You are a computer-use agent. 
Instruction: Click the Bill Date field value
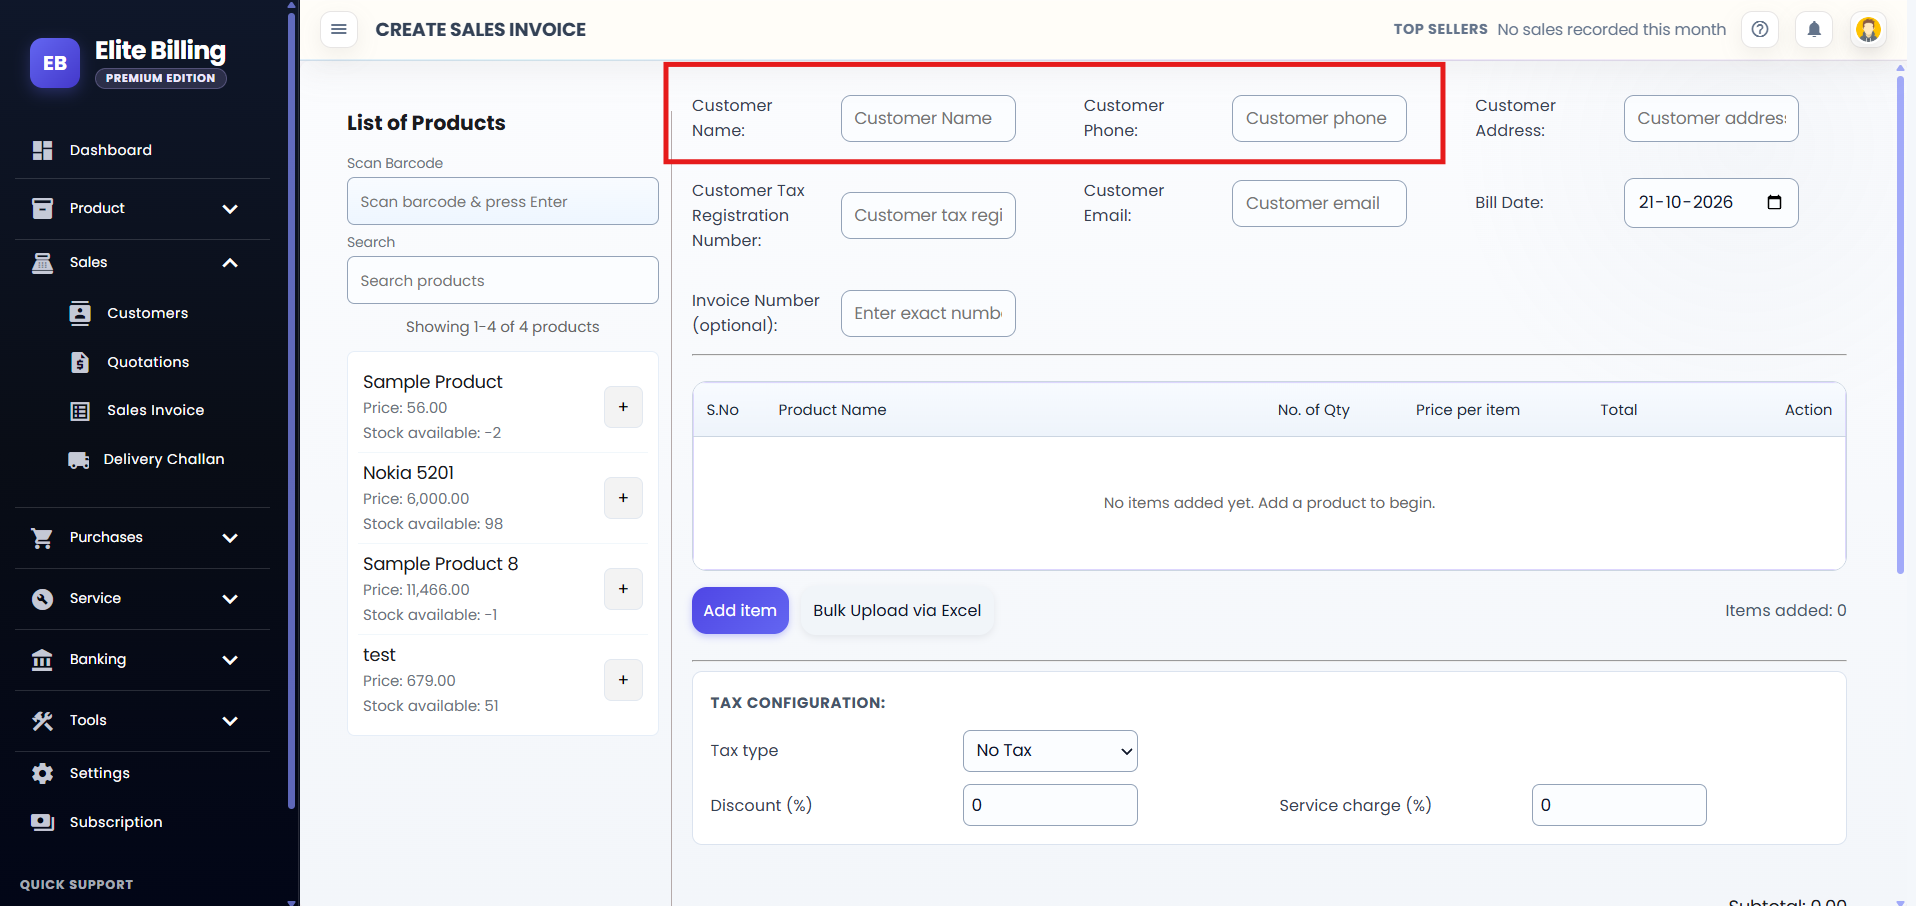pos(1686,202)
